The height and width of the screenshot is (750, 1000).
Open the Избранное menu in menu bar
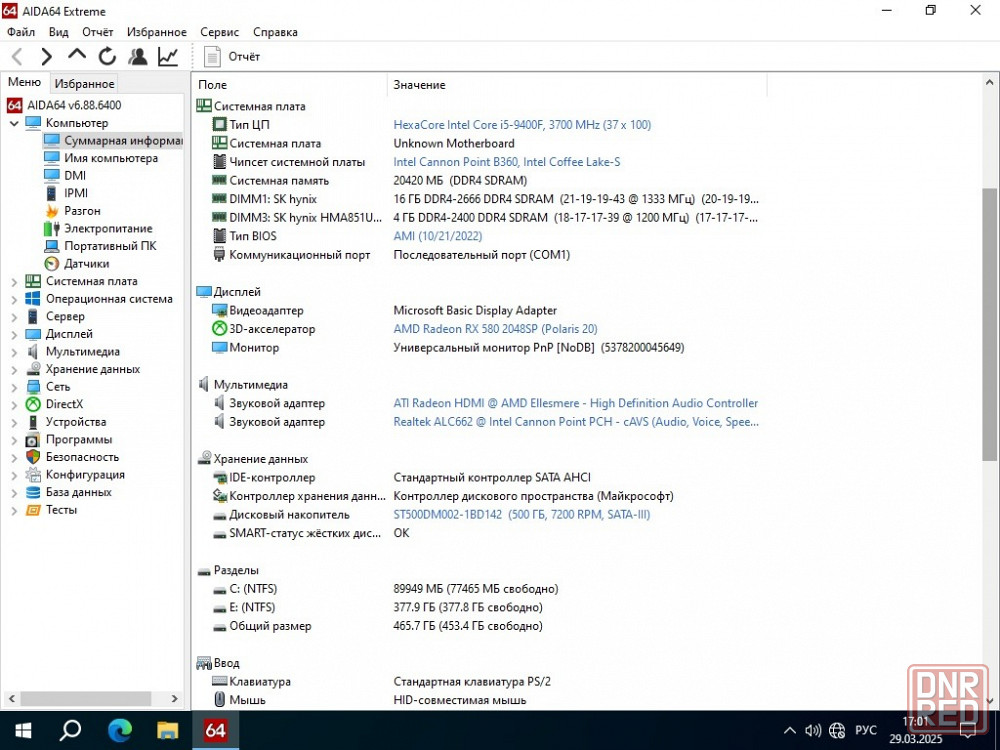click(x=157, y=32)
